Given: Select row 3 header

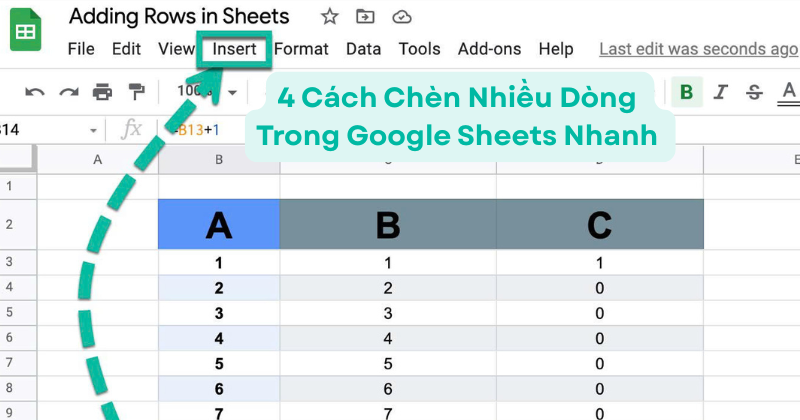Looking at the screenshot, I should pyautogui.click(x=18, y=262).
